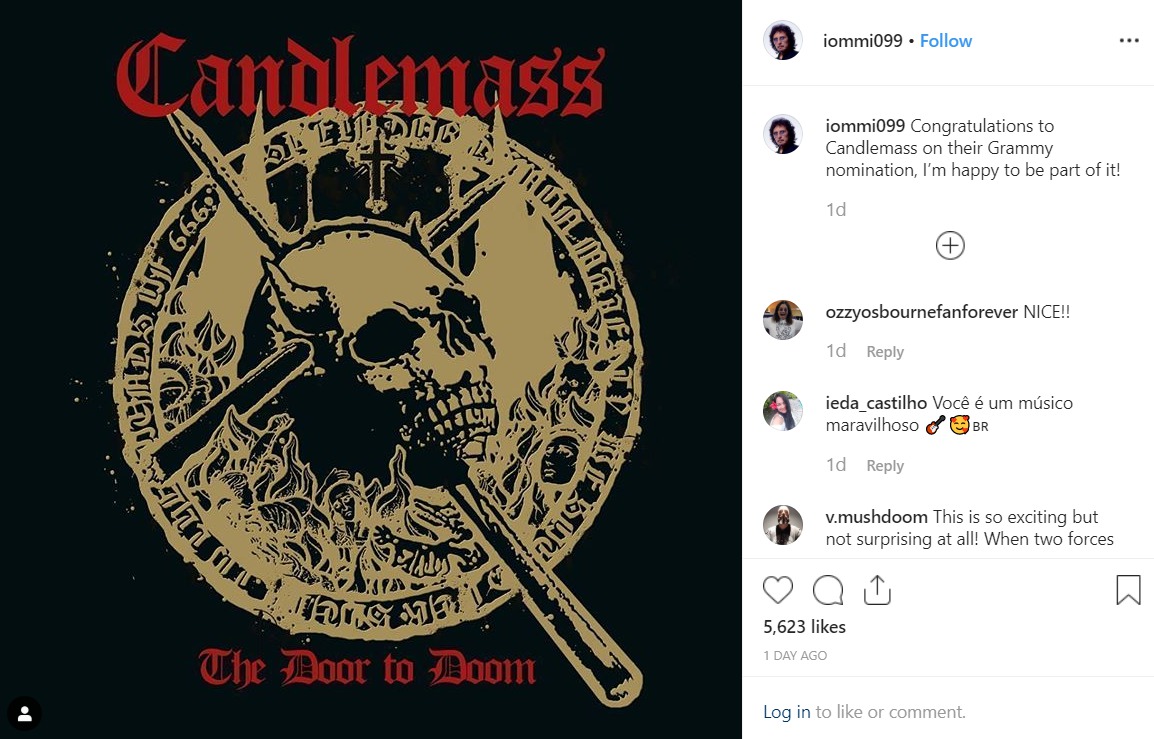
Task: Load more comments with the plus circle
Action: coord(950,245)
